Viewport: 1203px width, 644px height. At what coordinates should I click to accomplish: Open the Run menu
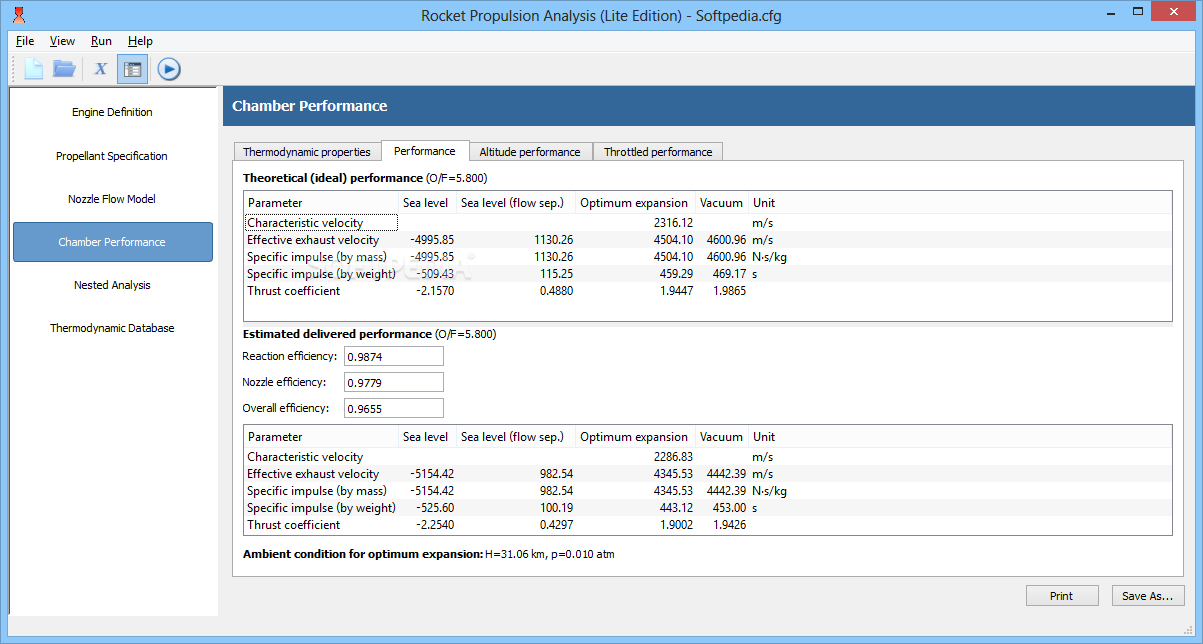[x=101, y=41]
